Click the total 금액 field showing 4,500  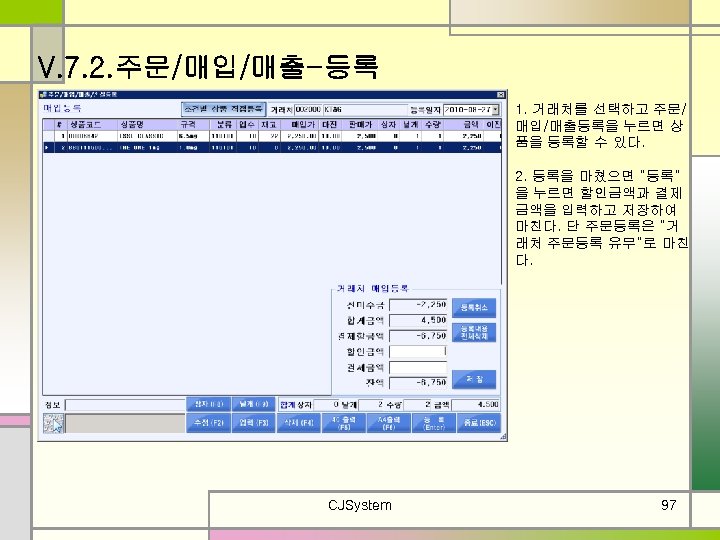pyautogui.click(x=476, y=405)
